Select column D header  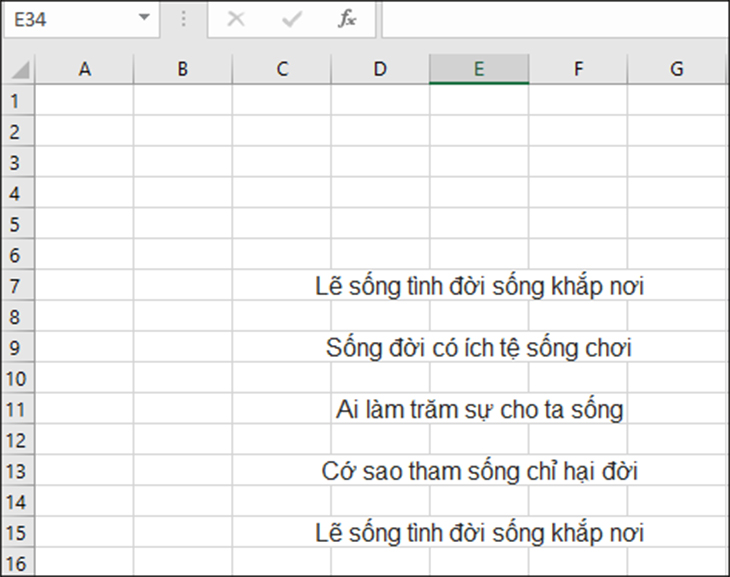[x=380, y=69]
